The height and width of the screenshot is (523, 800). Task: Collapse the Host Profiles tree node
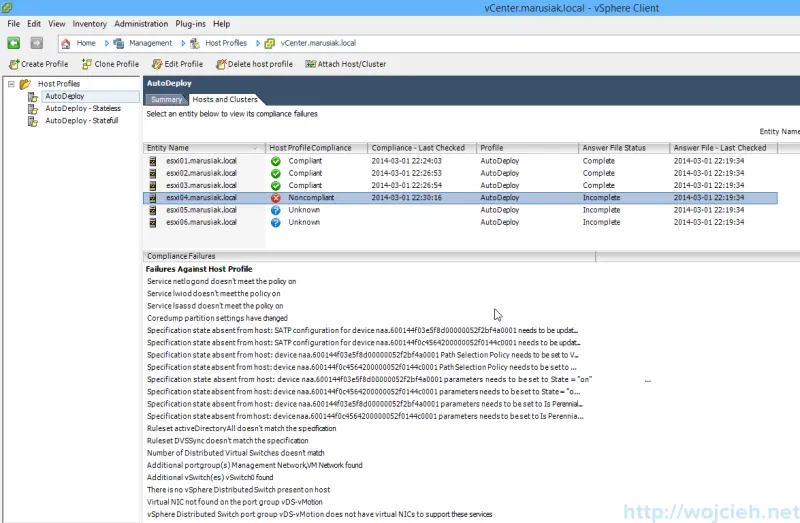pyautogui.click(x=11, y=84)
